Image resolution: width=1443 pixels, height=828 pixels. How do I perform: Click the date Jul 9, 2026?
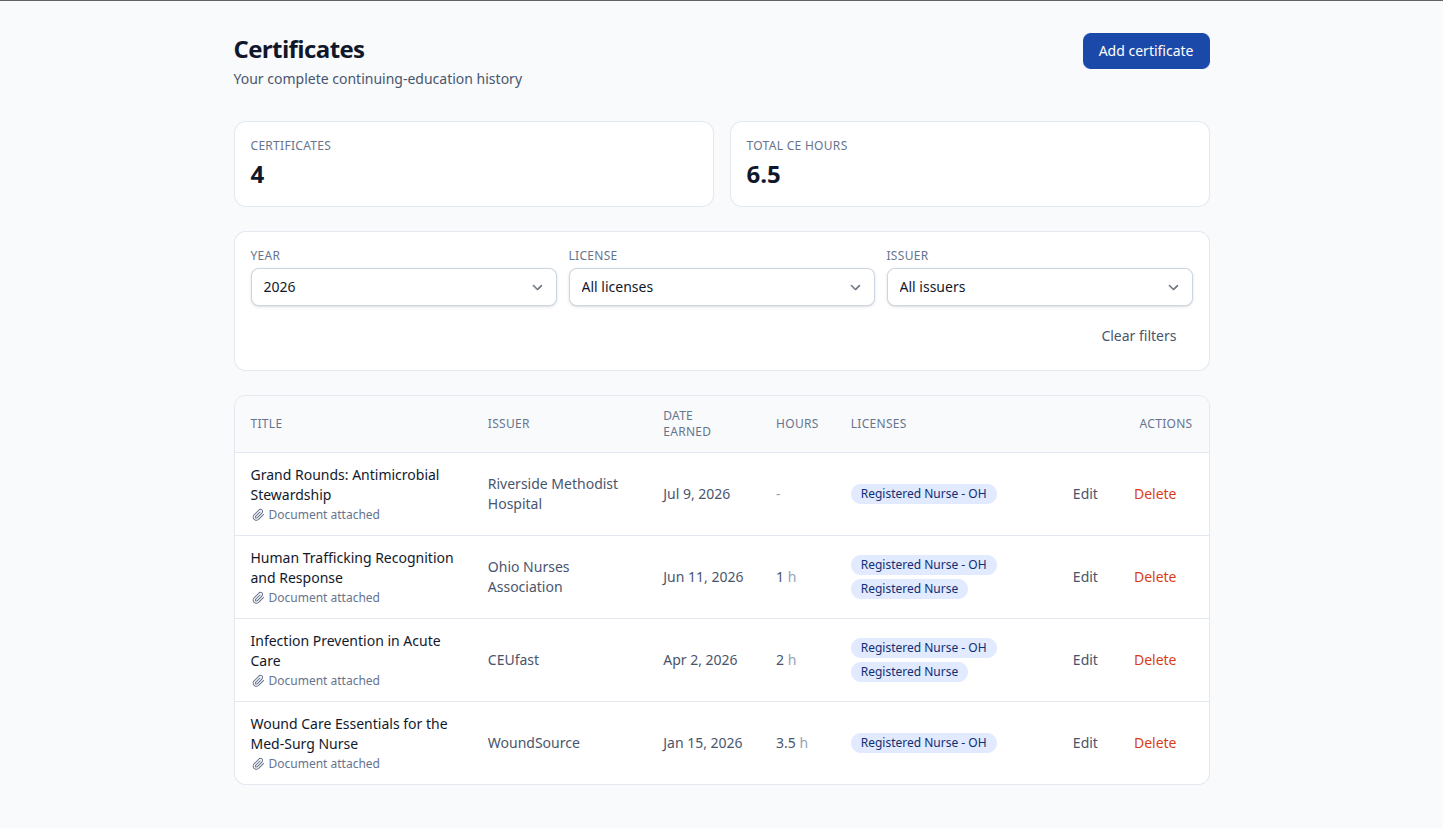pos(697,494)
